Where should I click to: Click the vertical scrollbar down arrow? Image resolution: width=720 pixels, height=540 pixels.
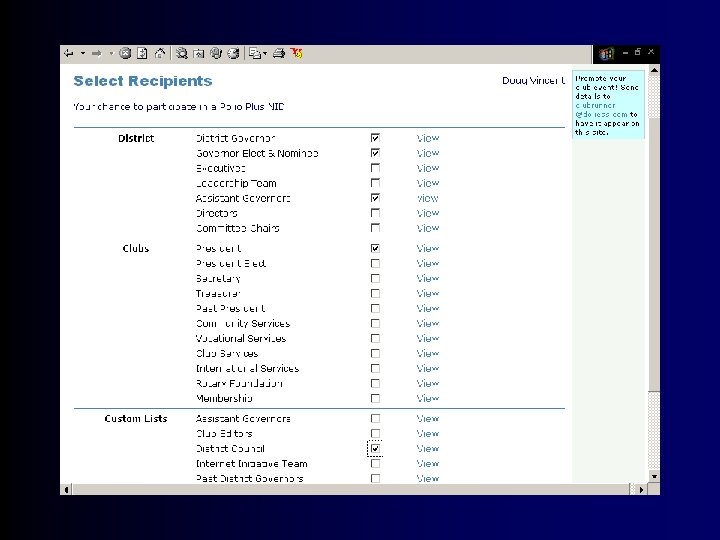click(654, 477)
